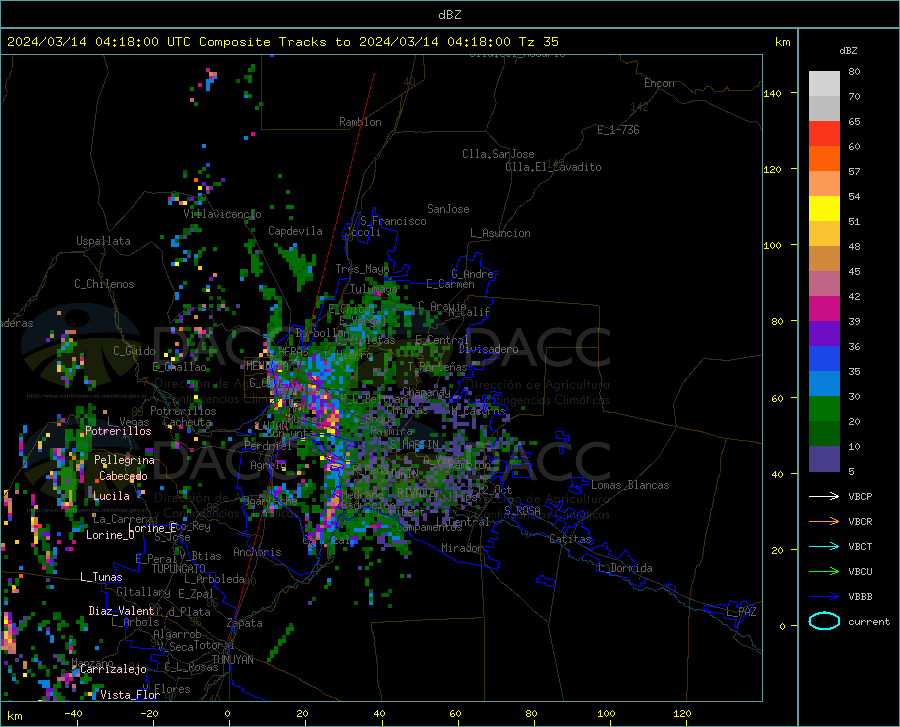Click the 'Uspallata' map label

(x=103, y=241)
